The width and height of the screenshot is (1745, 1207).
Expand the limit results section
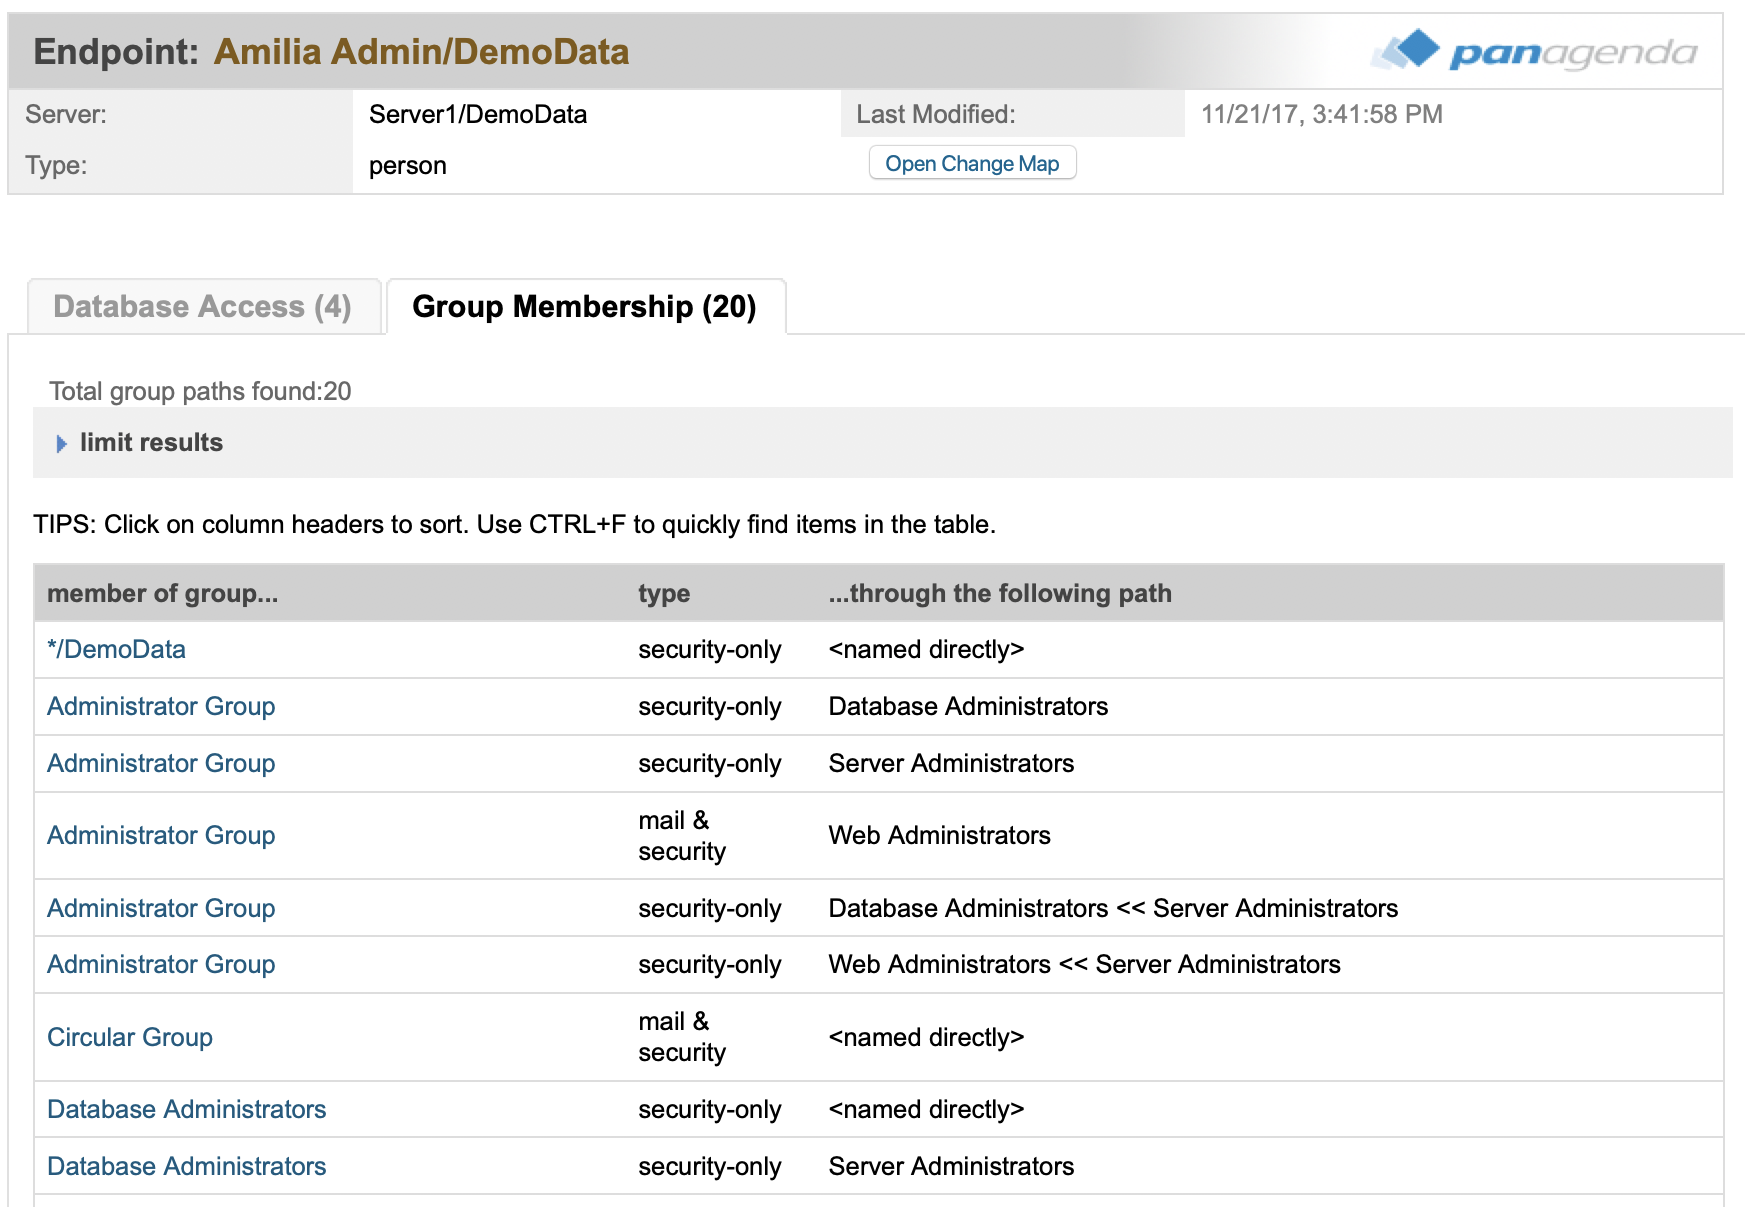coord(150,443)
